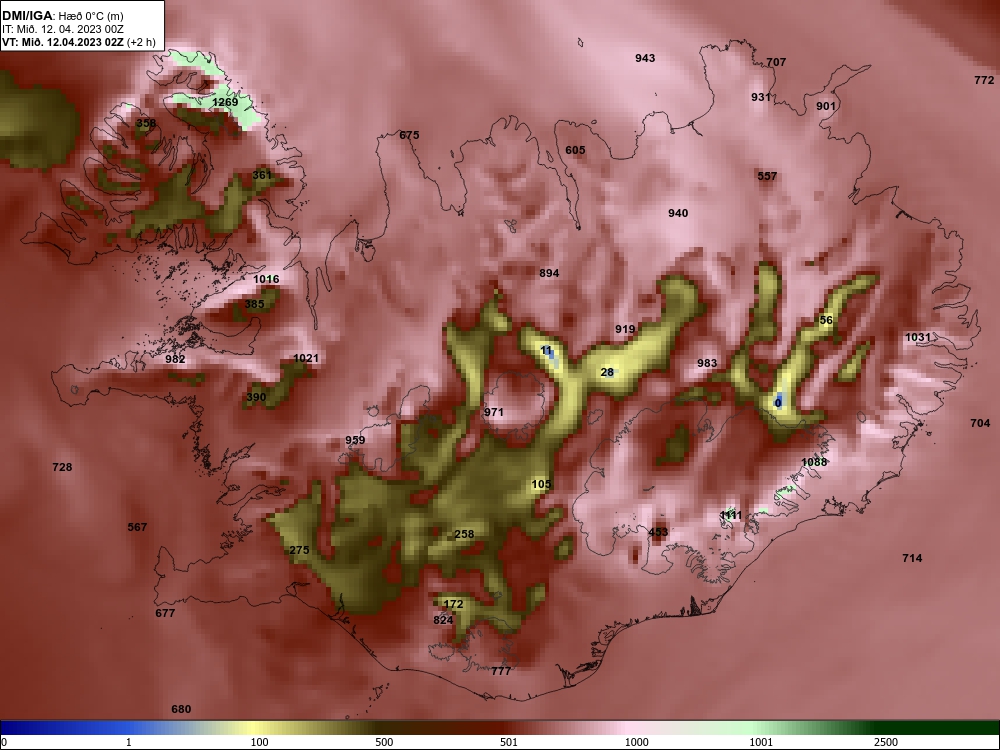This screenshot has width=1000, height=750.
Task: Pick the dark blue end of the color scale
Action: coord(32,728)
